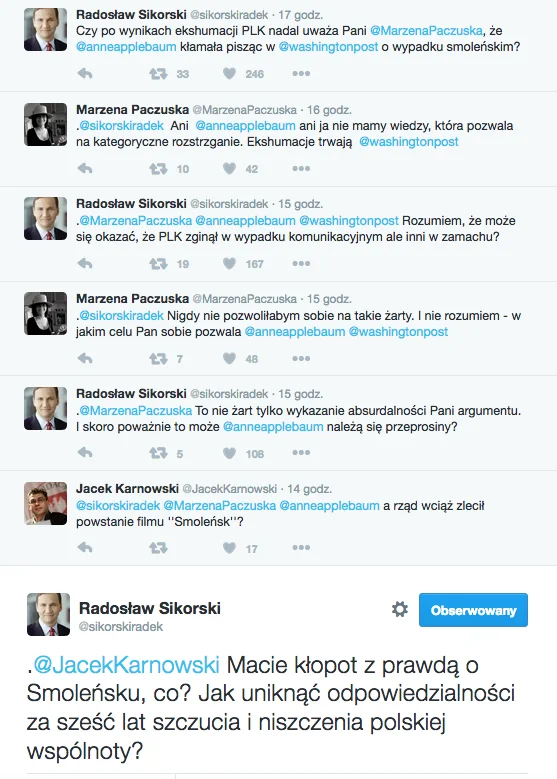
Task: Click Radosław Sikorski's avatar in main tweet
Action: coord(48,614)
